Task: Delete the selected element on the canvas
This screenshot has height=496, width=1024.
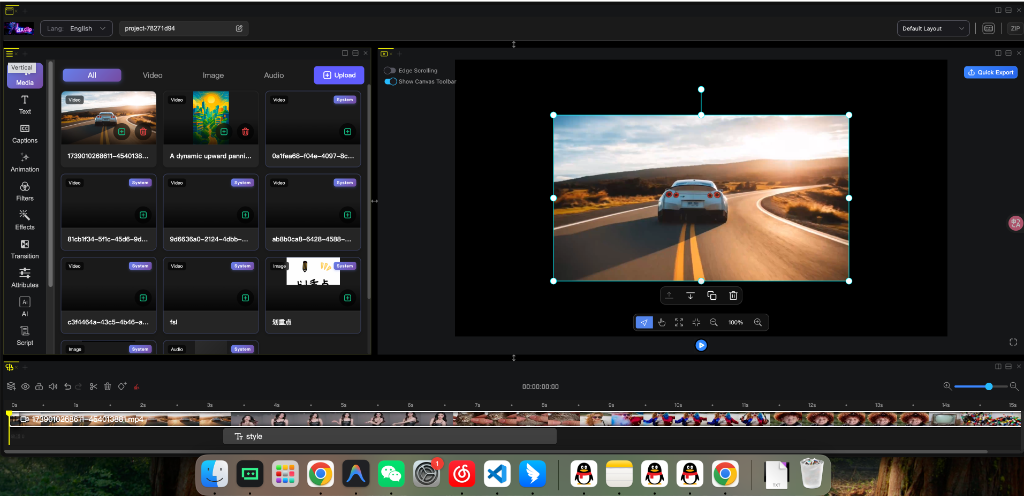Action: 733,296
